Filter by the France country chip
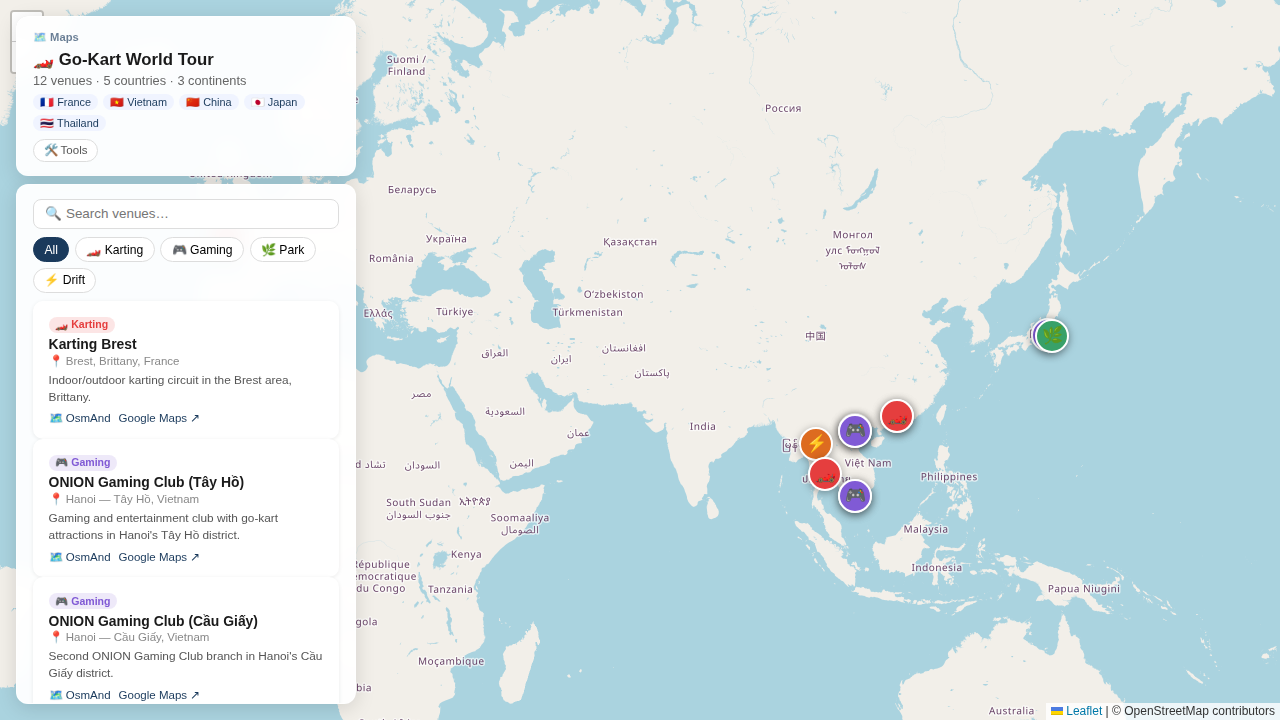The height and width of the screenshot is (720, 1280). point(66,102)
